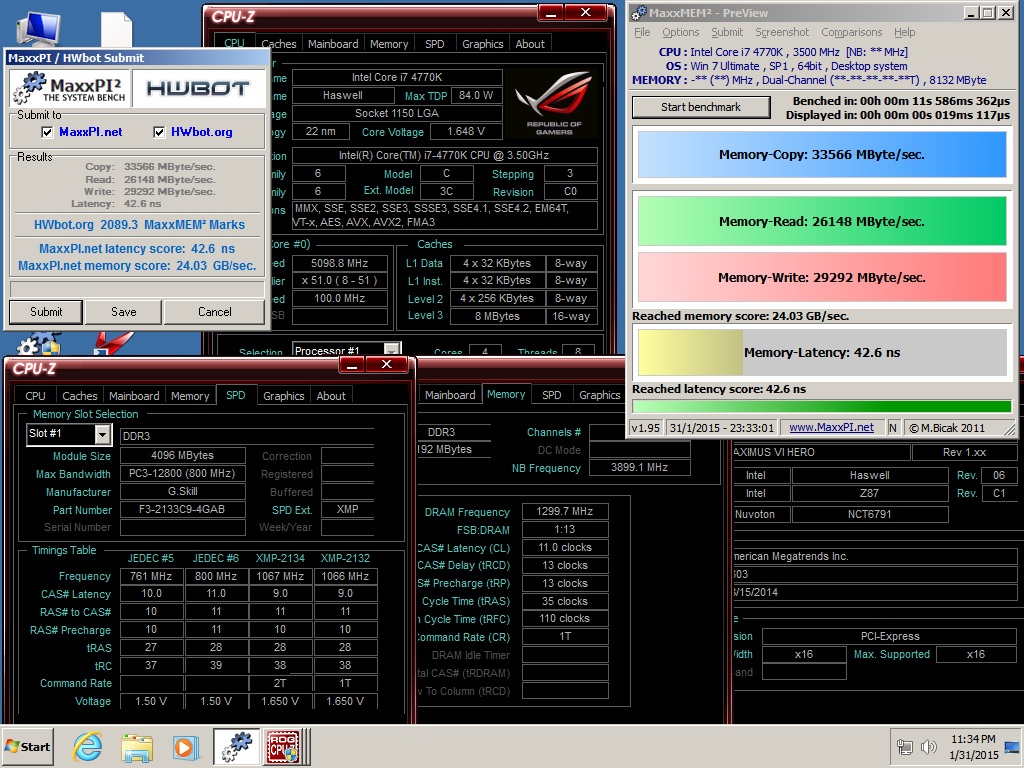Click the HWbot.org link label
This screenshot has width=1024, height=768.
point(202,132)
